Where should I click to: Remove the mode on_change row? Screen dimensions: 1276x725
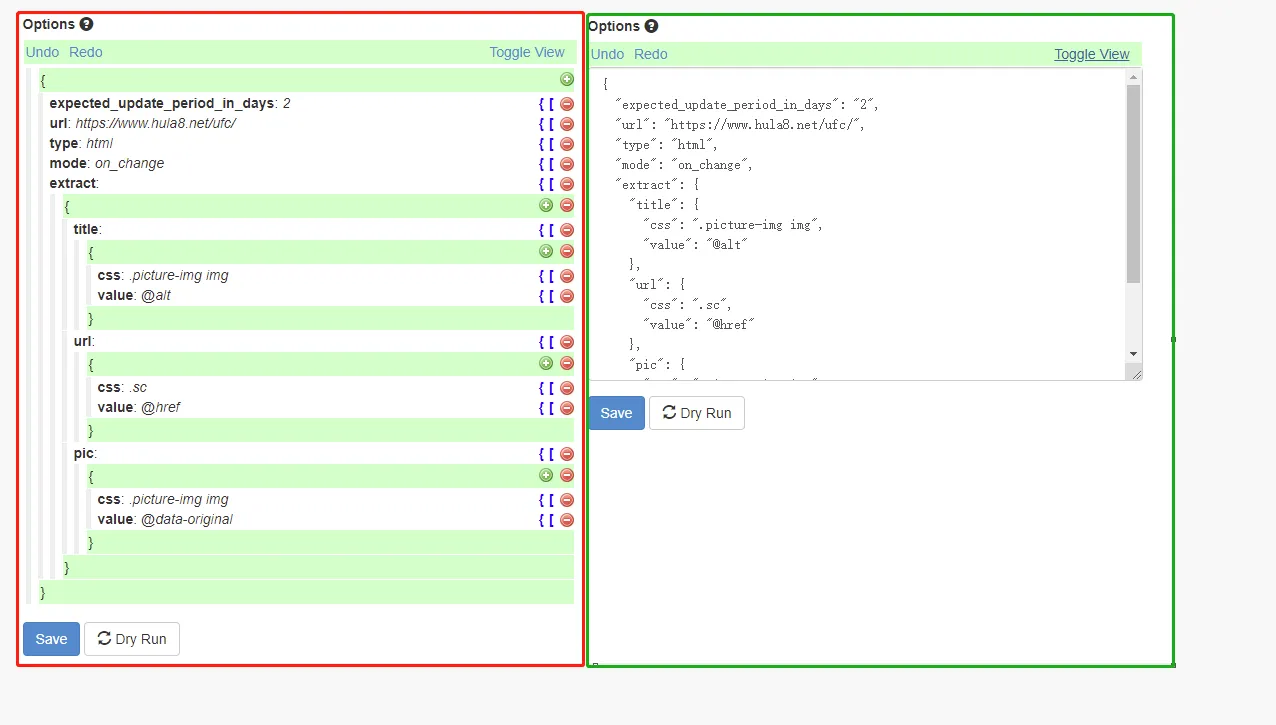pyautogui.click(x=567, y=164)
